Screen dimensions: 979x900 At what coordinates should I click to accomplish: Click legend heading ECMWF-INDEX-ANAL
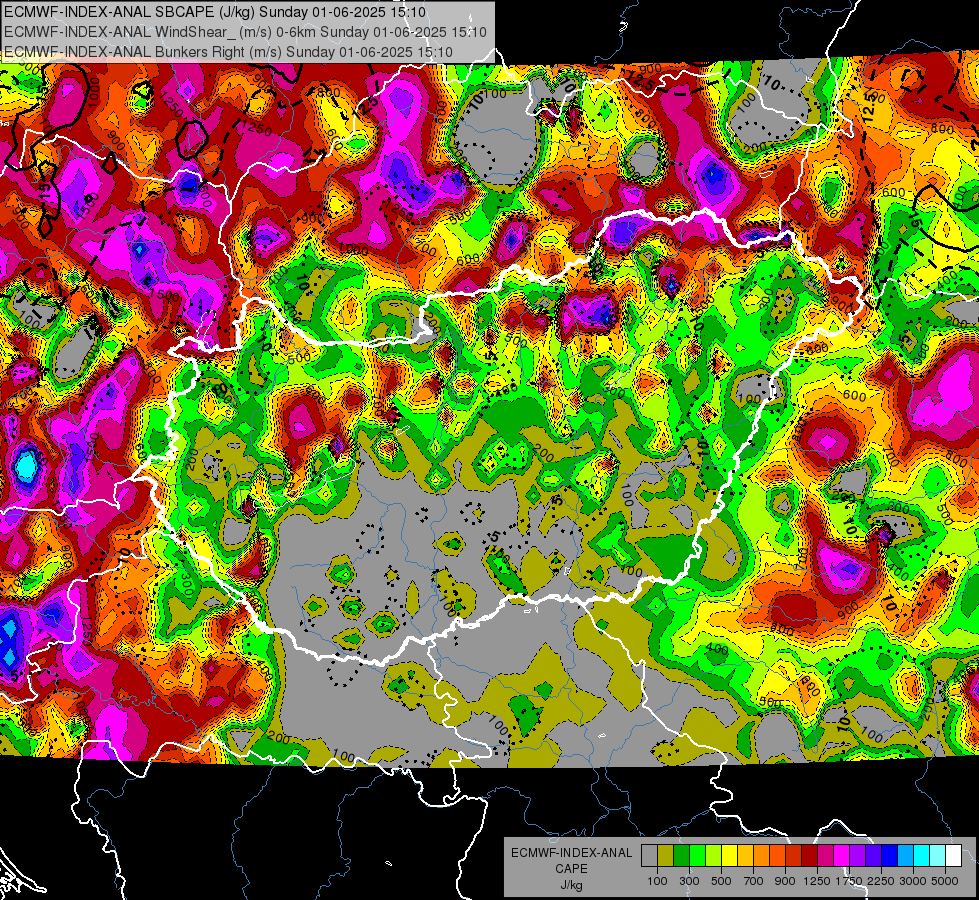click(571, 853)
